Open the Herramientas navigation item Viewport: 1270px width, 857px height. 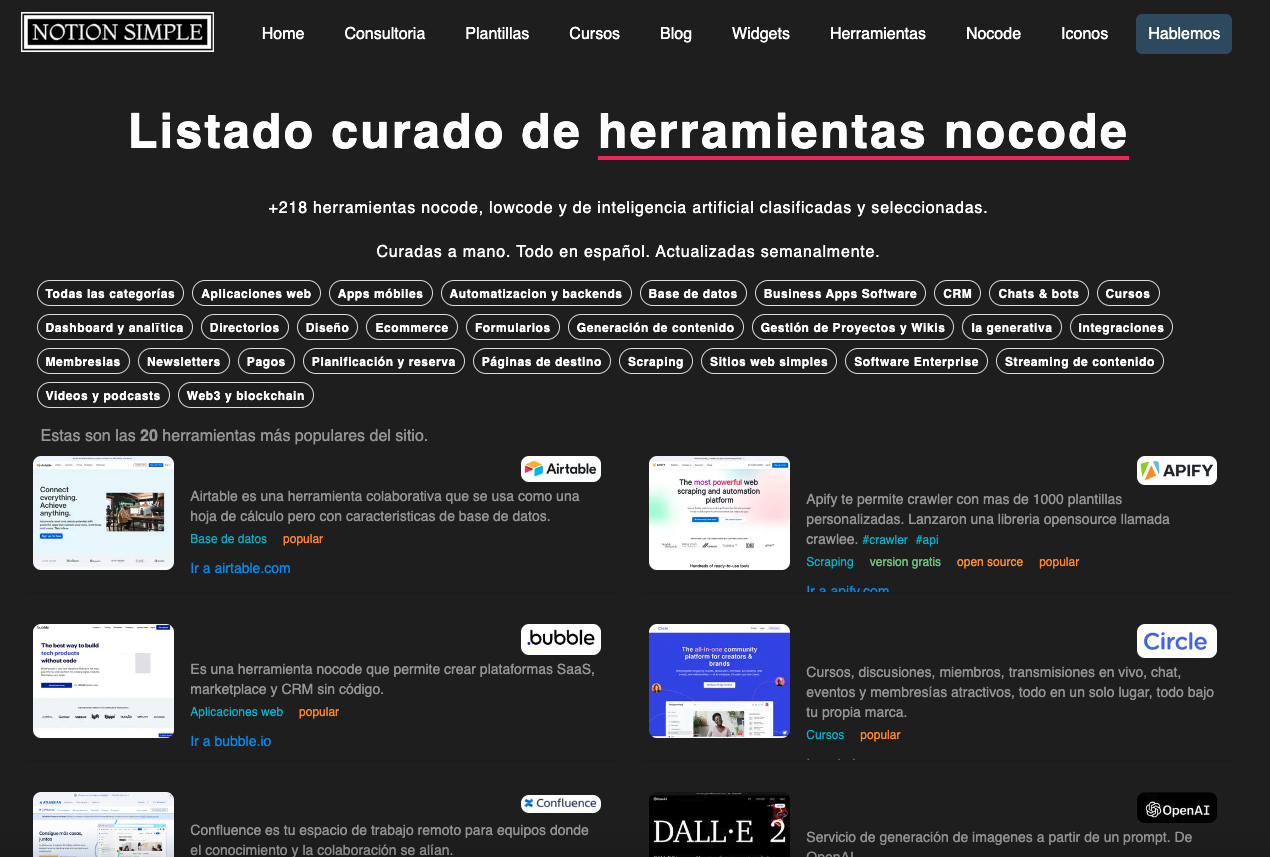click(878, 33)
